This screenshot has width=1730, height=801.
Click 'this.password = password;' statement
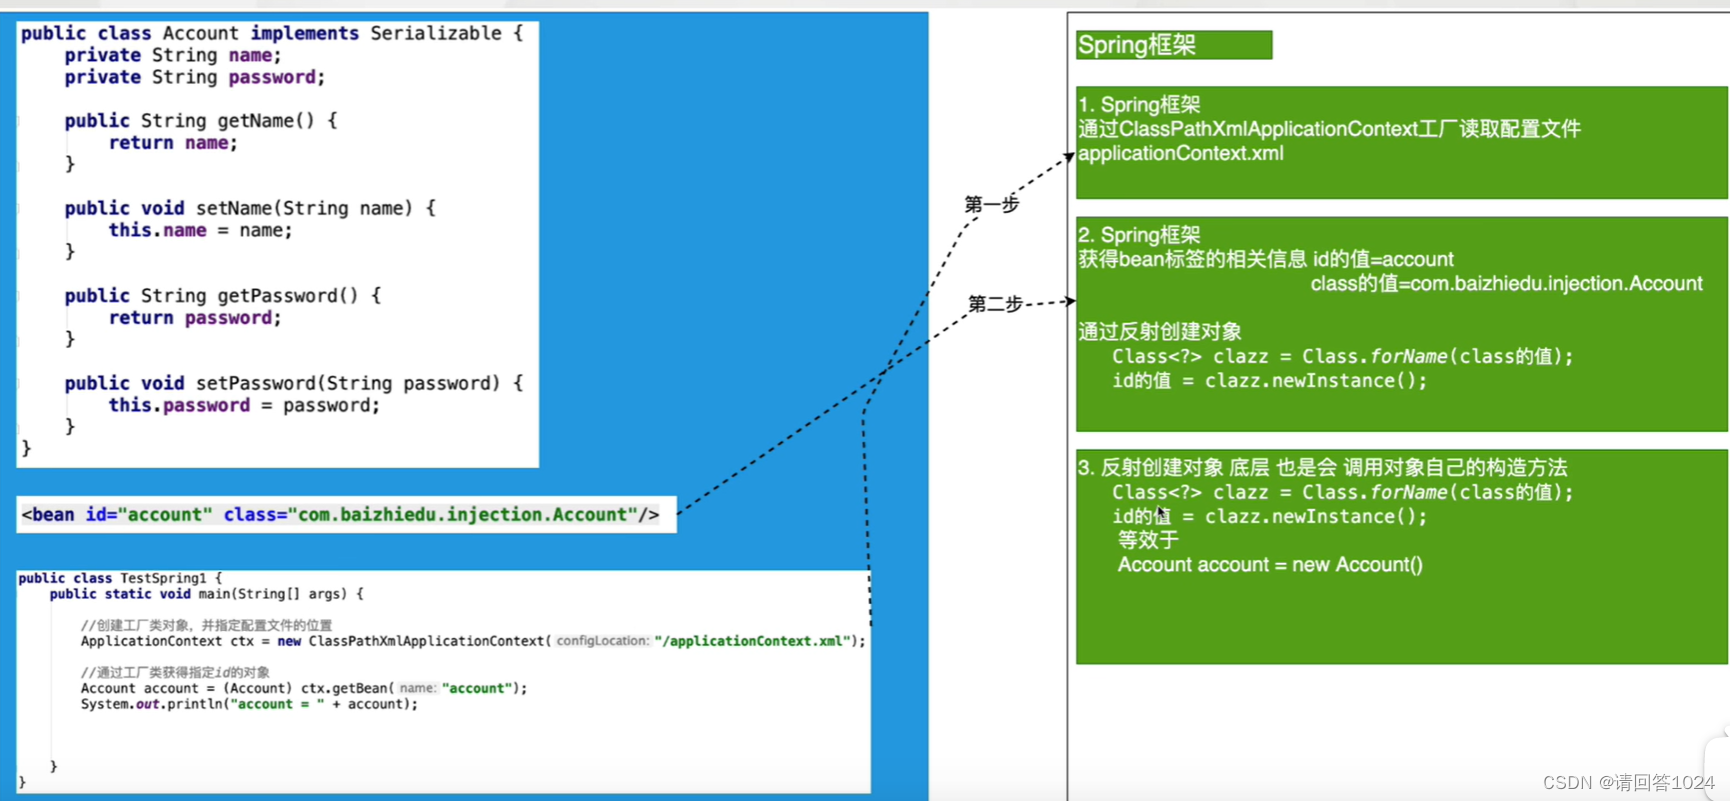(x=244, y=405)
